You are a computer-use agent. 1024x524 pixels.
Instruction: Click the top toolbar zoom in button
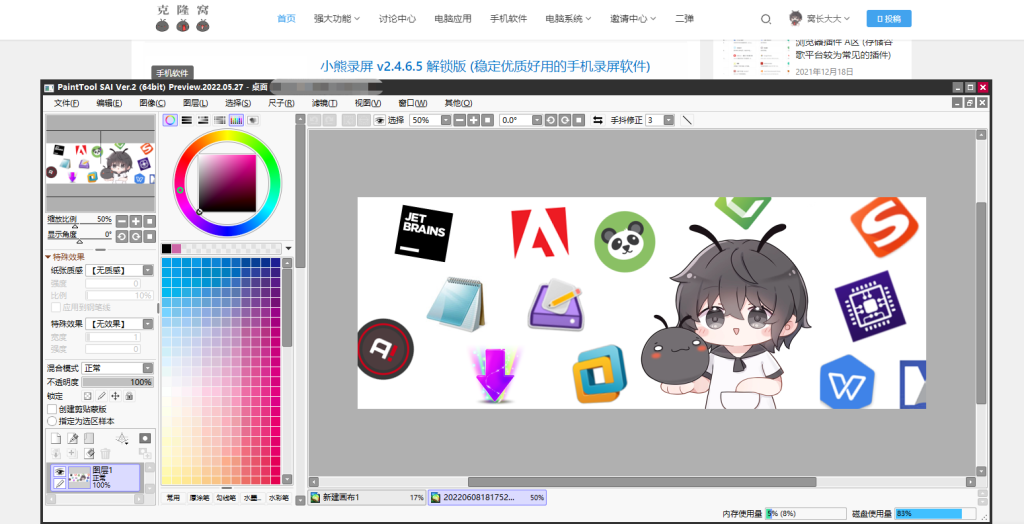[473, 120]
